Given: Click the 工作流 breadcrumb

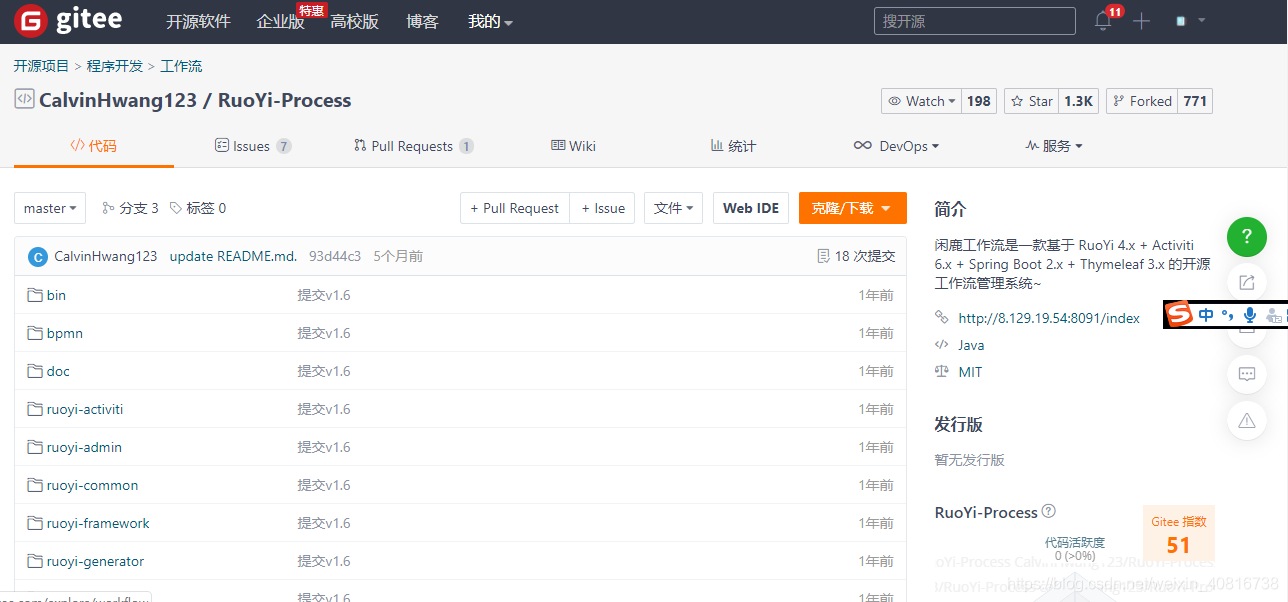Looking at the screenshot, I should tap(181, 66).
